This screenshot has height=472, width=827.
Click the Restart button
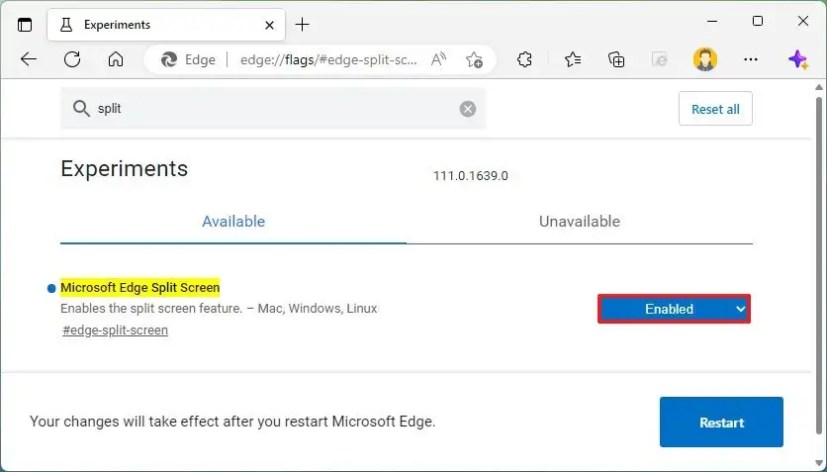(x=721, y=422)
